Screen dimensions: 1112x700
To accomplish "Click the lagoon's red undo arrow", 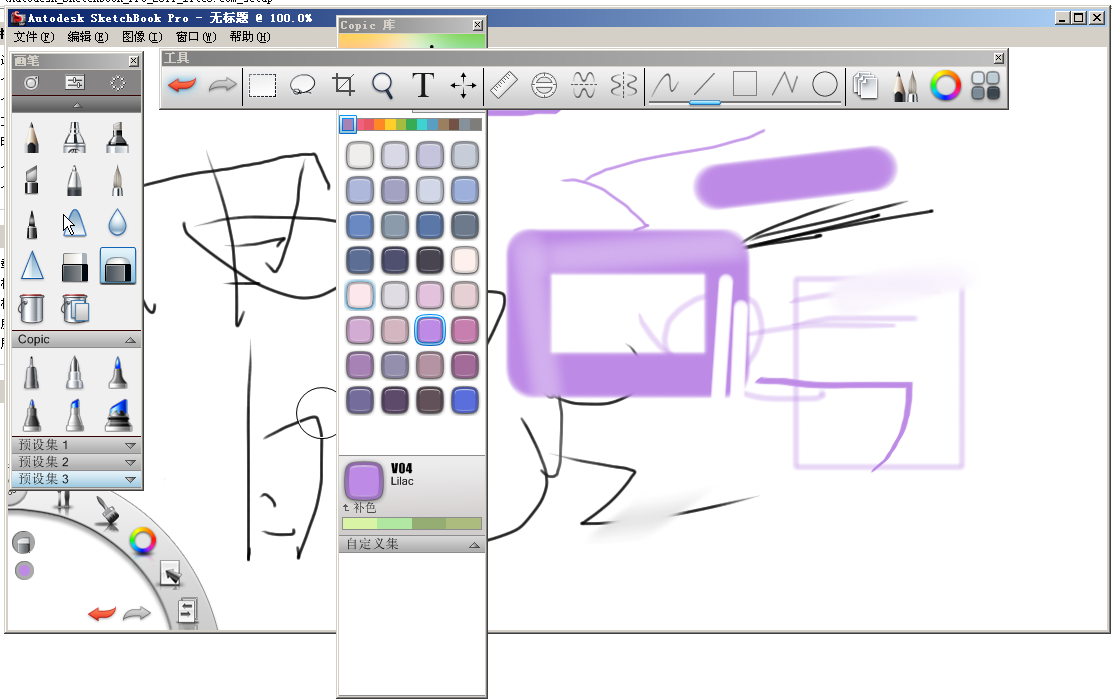I will (x=102, y=613).
